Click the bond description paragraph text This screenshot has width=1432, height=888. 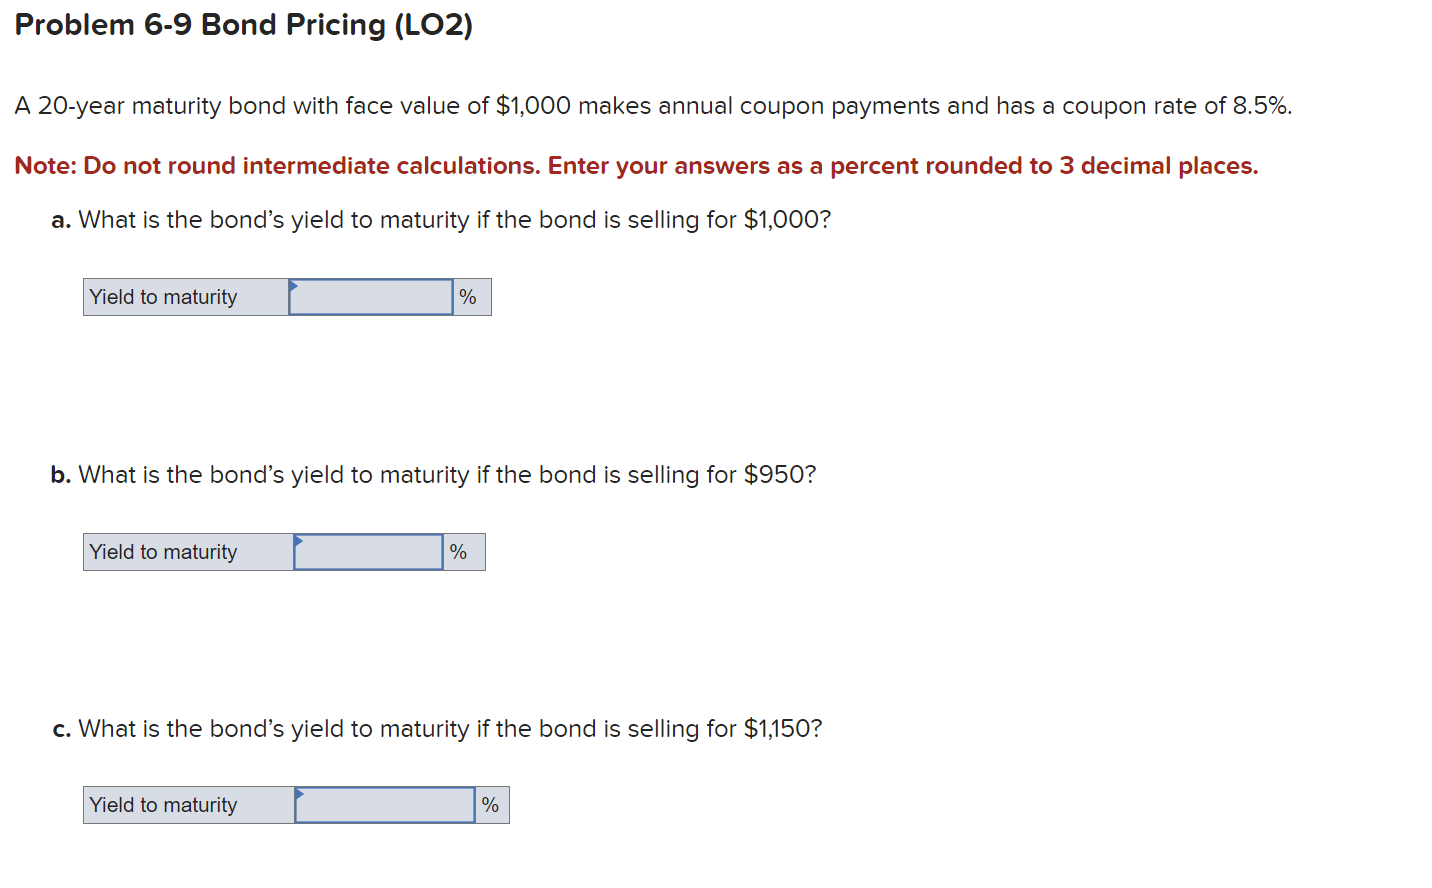652,105
